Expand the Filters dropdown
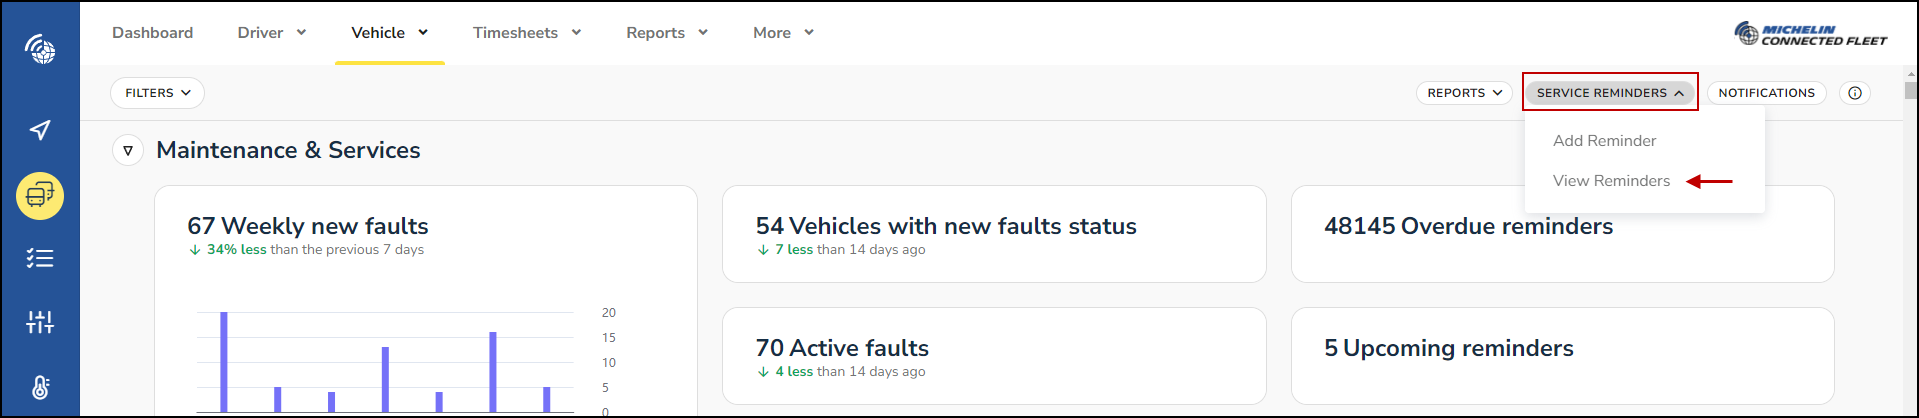1919x418 pixels. pyautogui.click(x=157, y=93)
